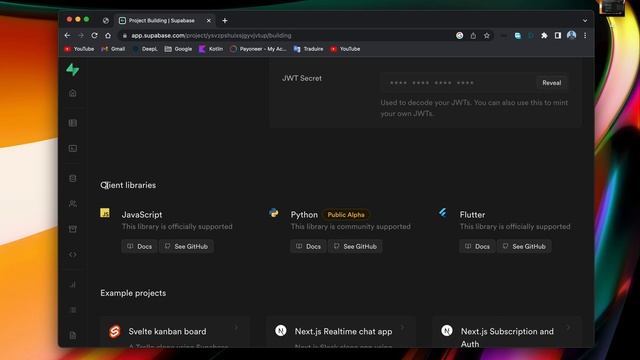The height and width of the screenshot is (360, 640).
Task: Expand the tab search chevron
Action: pos(585,20)
